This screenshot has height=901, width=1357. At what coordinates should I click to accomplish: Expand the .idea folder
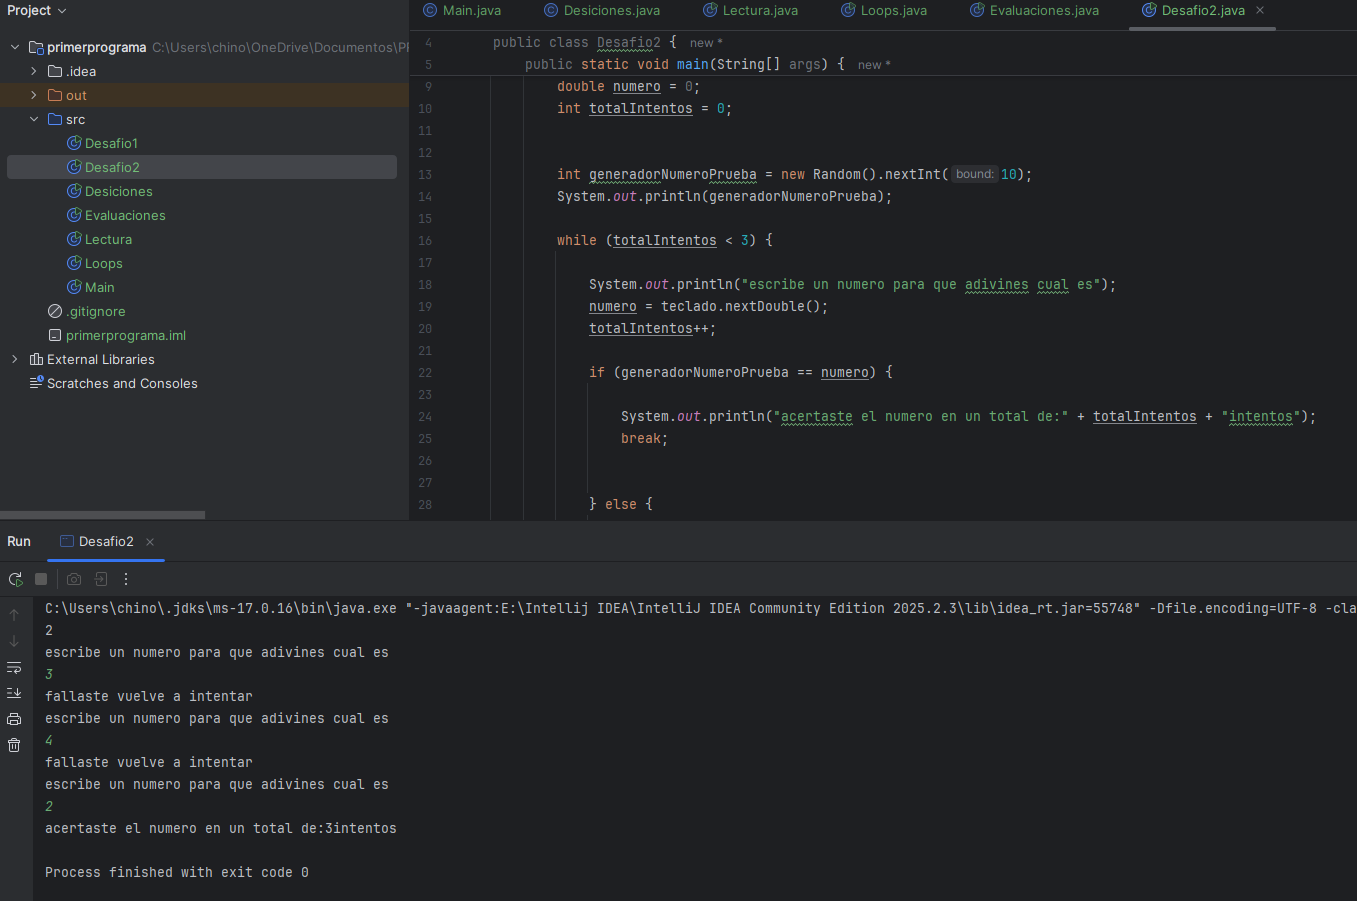click(x=34, y=71)
